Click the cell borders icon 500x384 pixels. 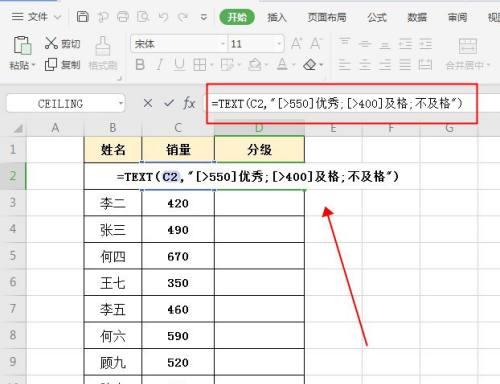(x=200, y=65)
